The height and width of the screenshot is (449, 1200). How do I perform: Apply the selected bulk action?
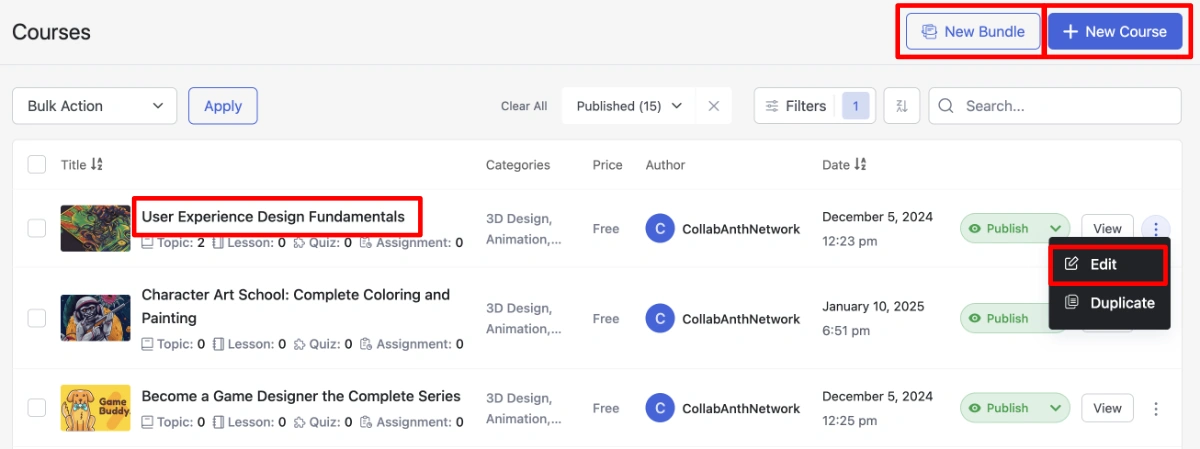point(223,106)
